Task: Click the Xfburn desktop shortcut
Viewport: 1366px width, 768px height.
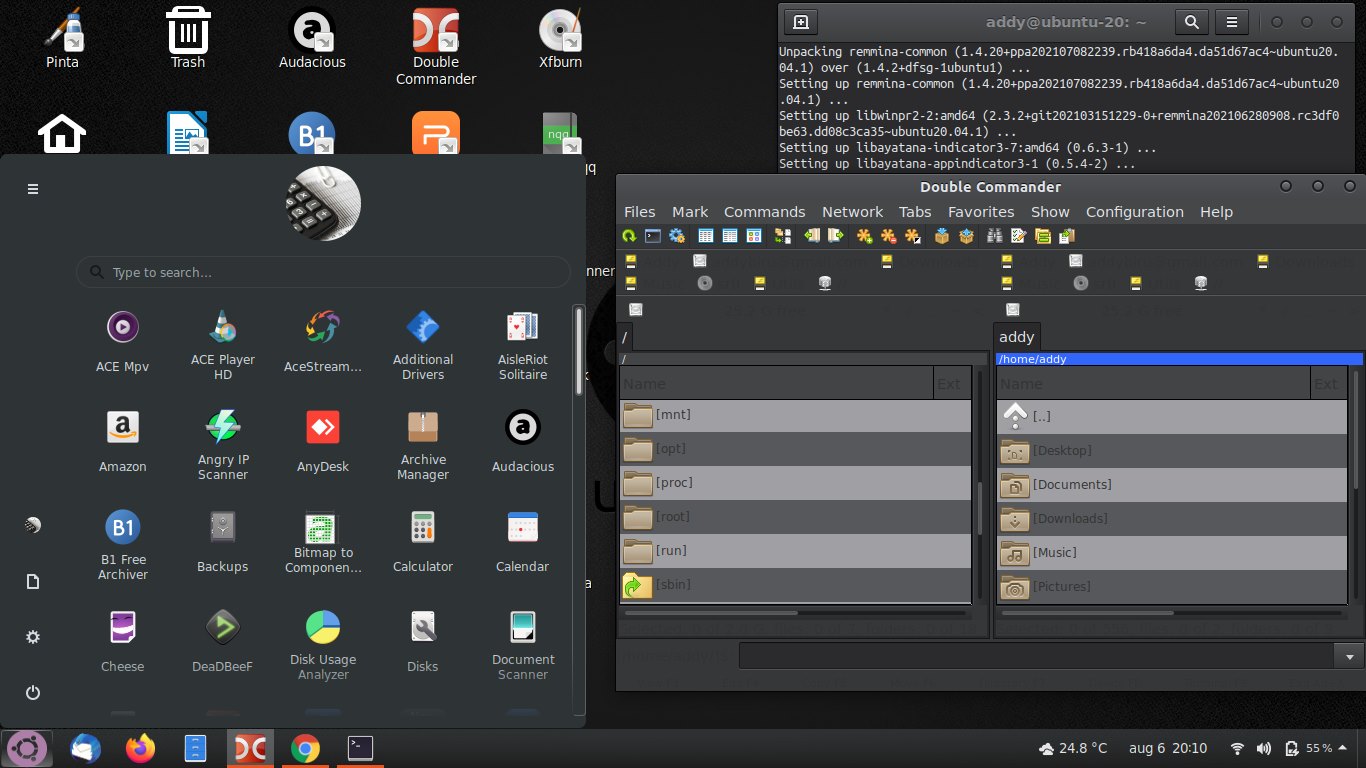Action: point(560,40)
